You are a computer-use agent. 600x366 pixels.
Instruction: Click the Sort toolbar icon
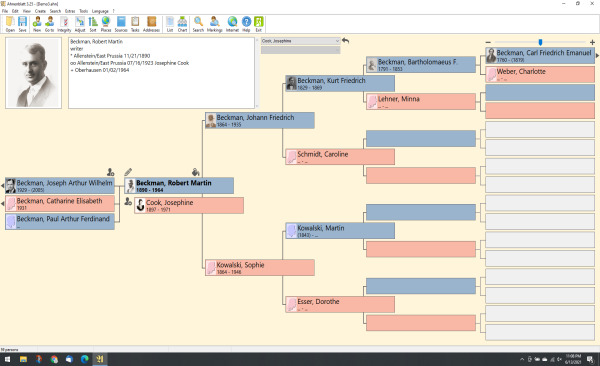click(93, 24)
